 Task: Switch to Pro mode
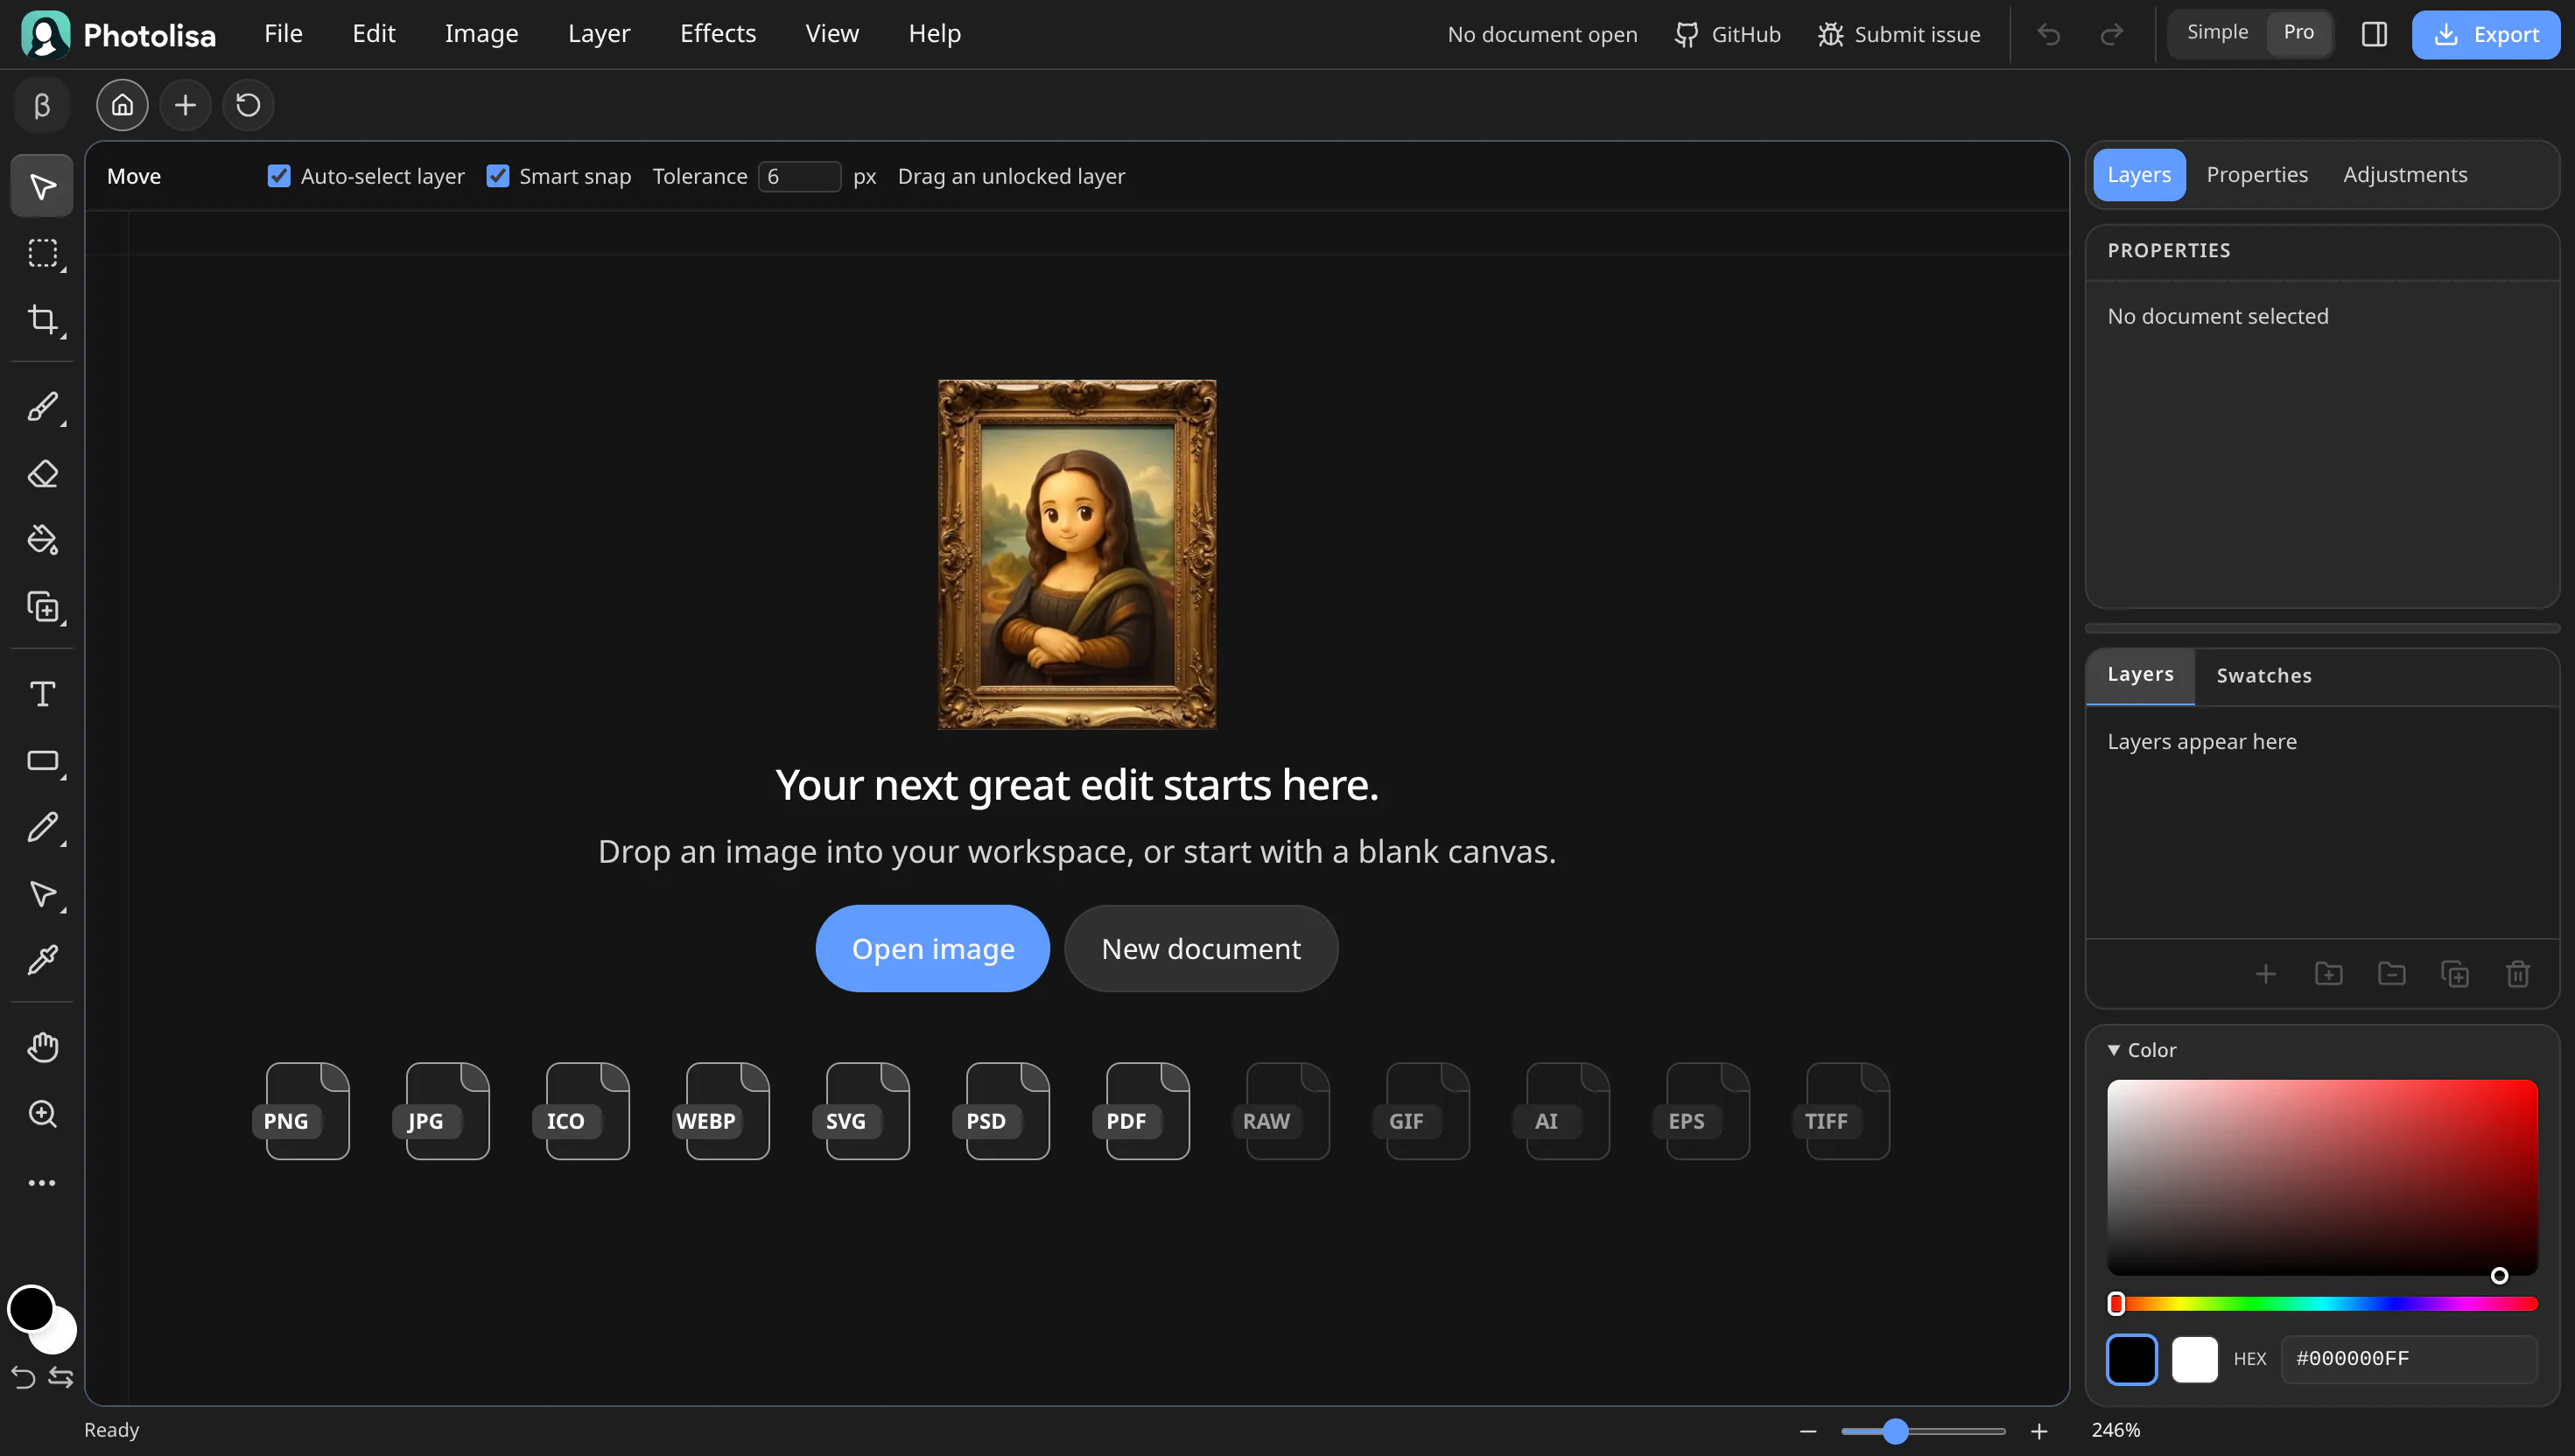tap(2298, 33)
